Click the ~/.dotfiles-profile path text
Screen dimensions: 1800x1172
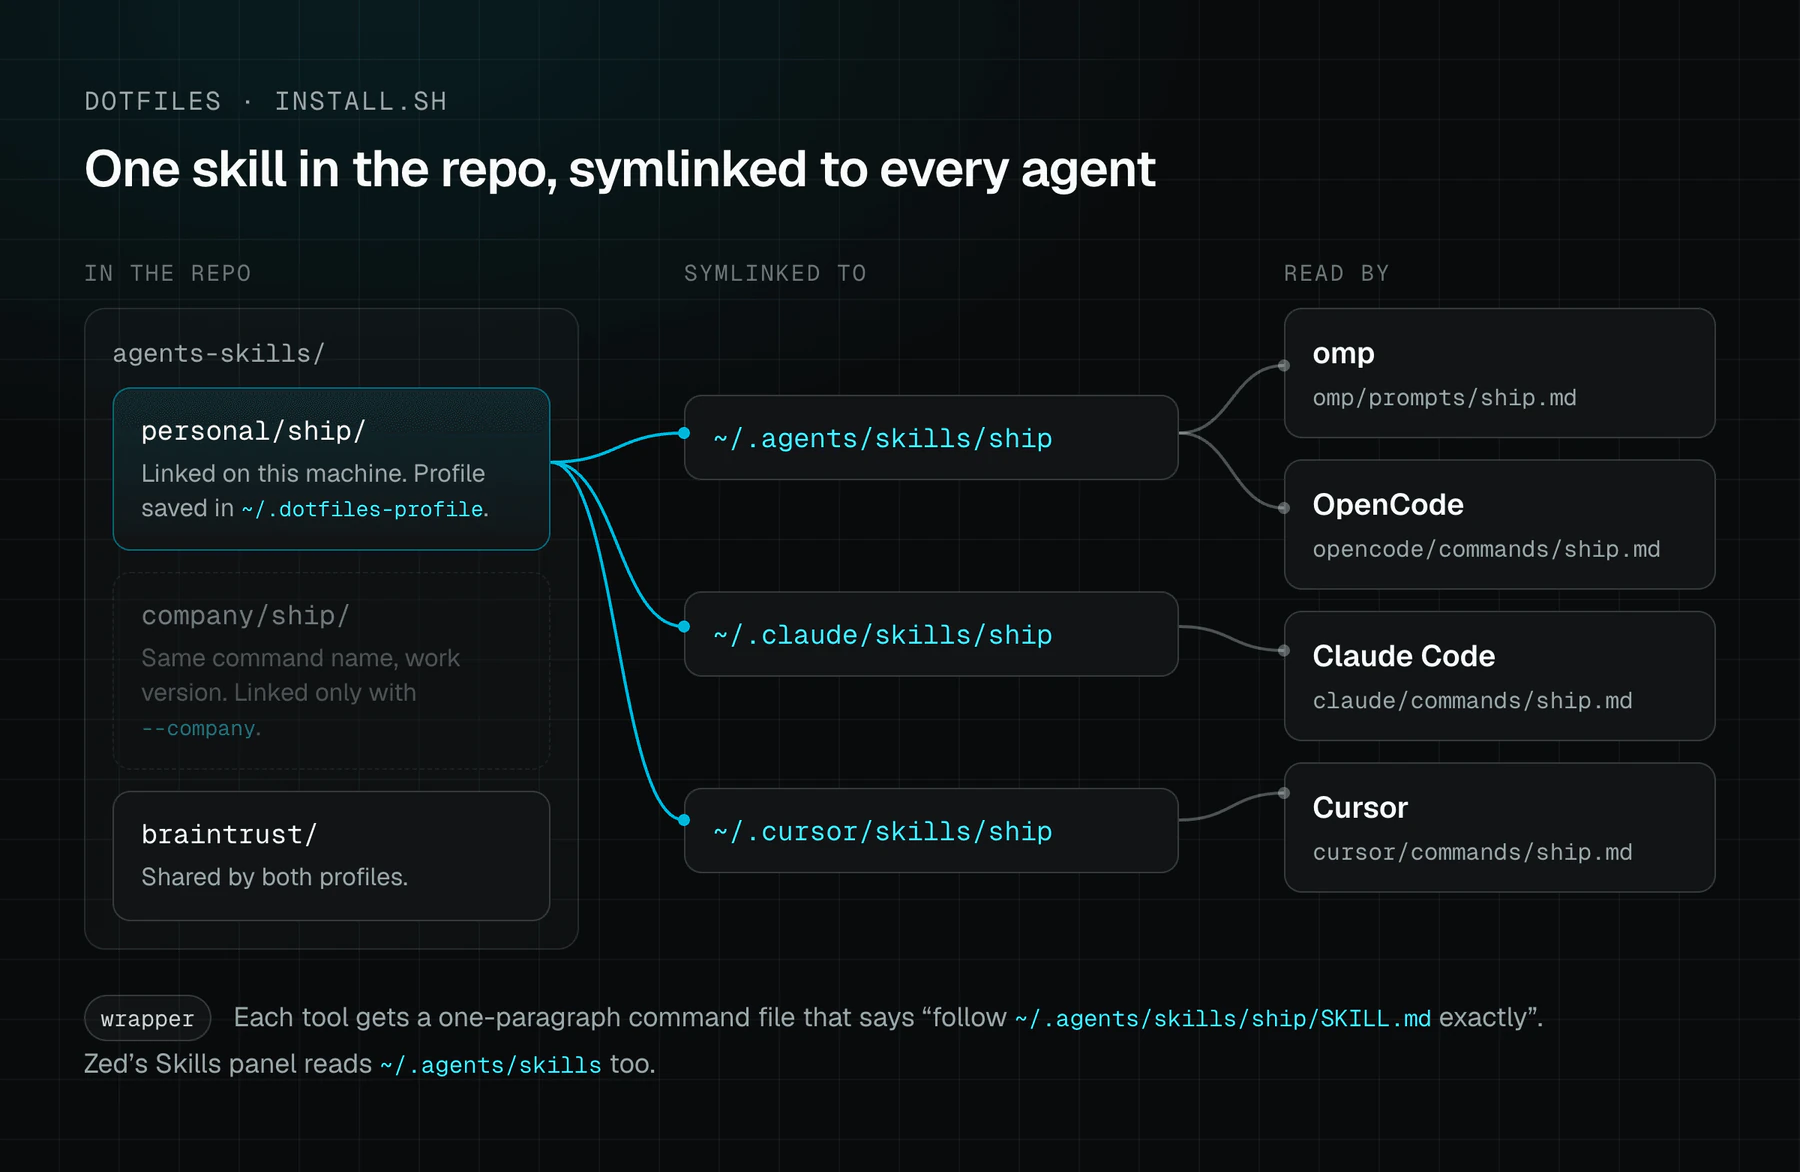click(363, 509)
